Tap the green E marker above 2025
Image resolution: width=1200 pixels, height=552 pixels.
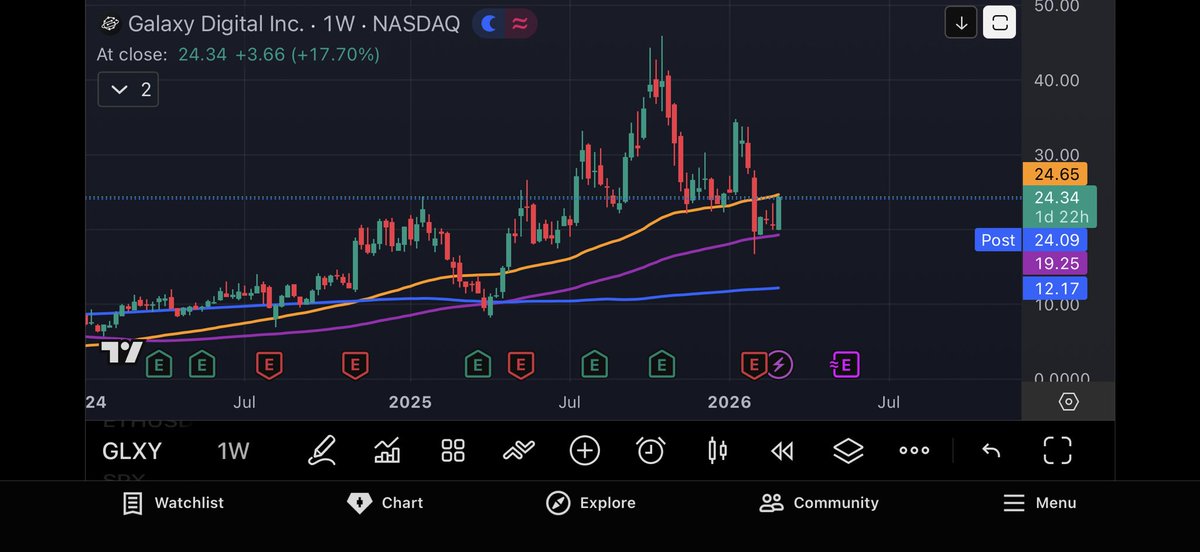(477, 365)
